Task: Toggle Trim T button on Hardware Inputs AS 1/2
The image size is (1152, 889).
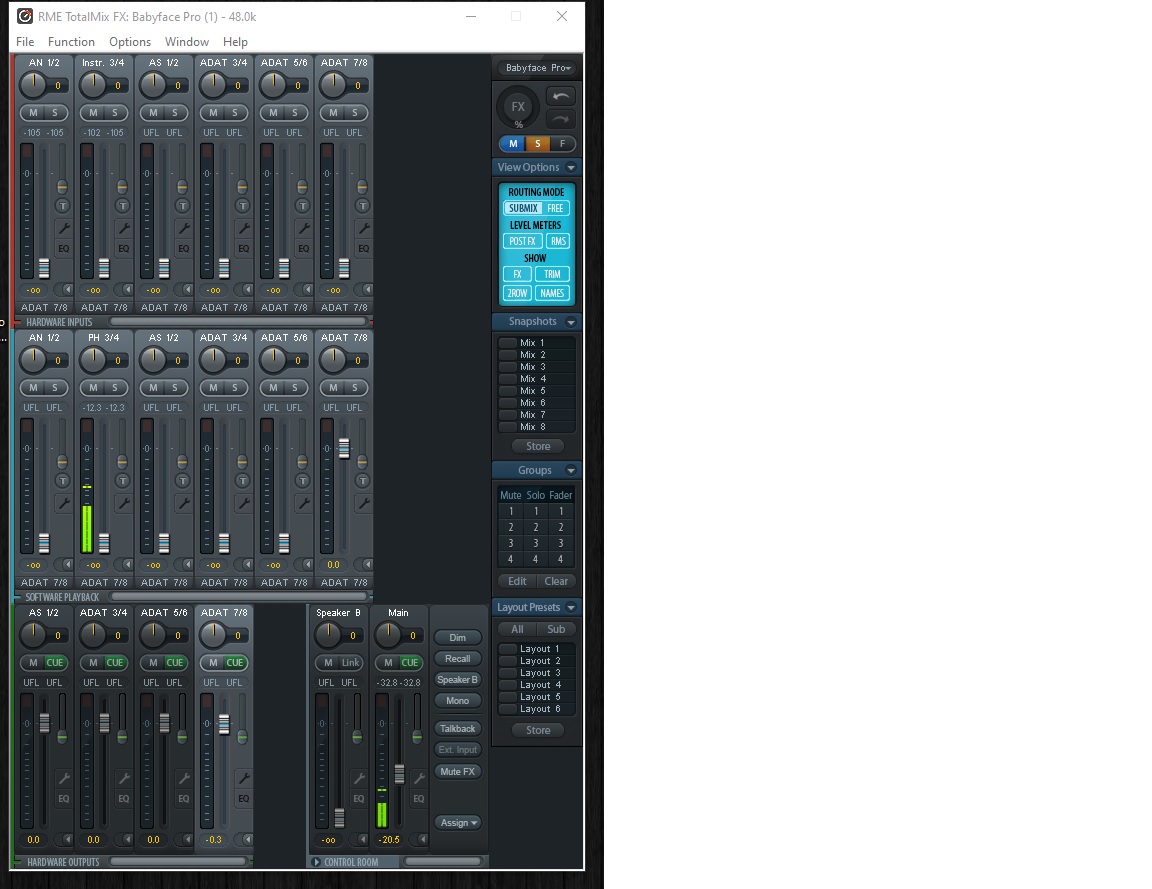Action: (183, 206)
